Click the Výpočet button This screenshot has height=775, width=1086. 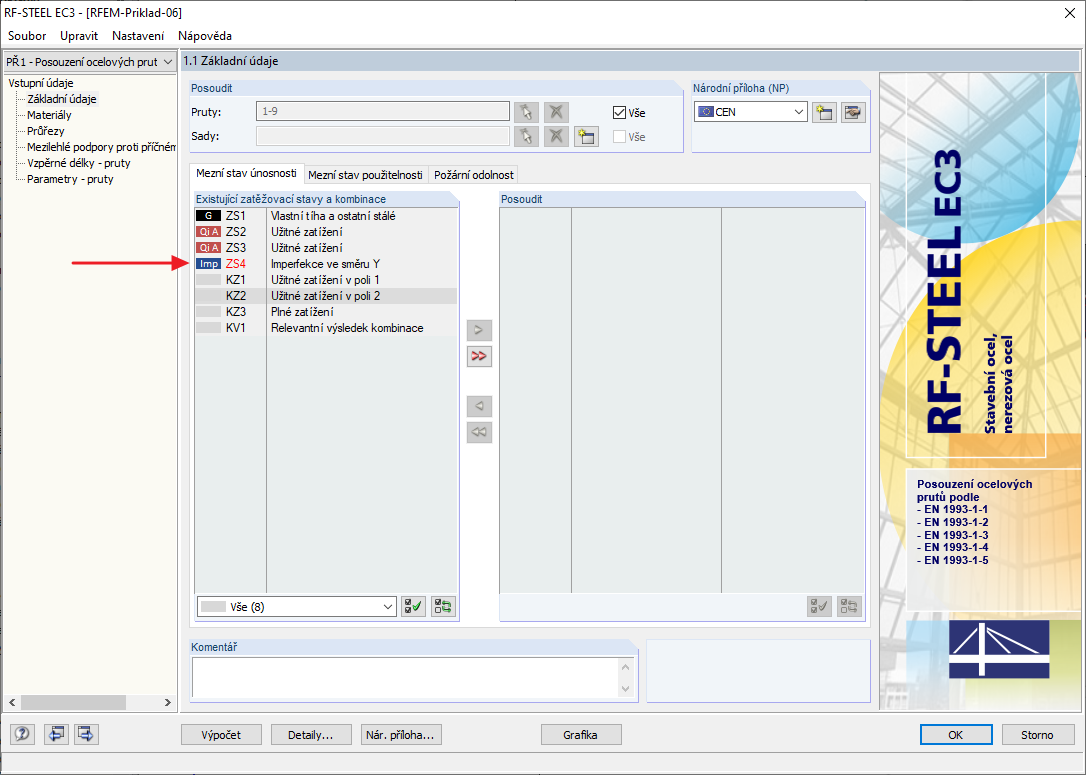222,735
